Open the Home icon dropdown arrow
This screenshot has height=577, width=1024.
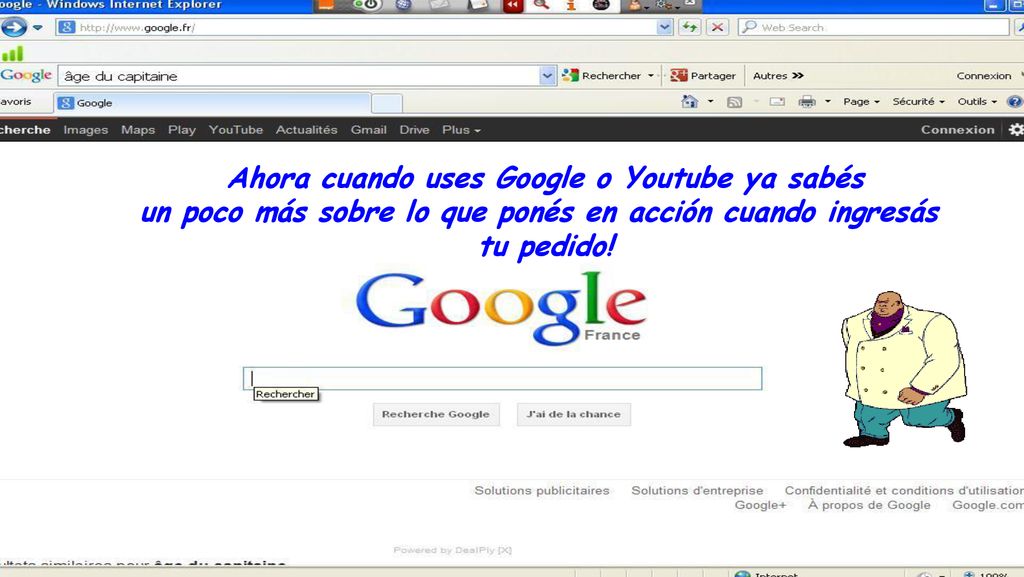pos(711,102)
